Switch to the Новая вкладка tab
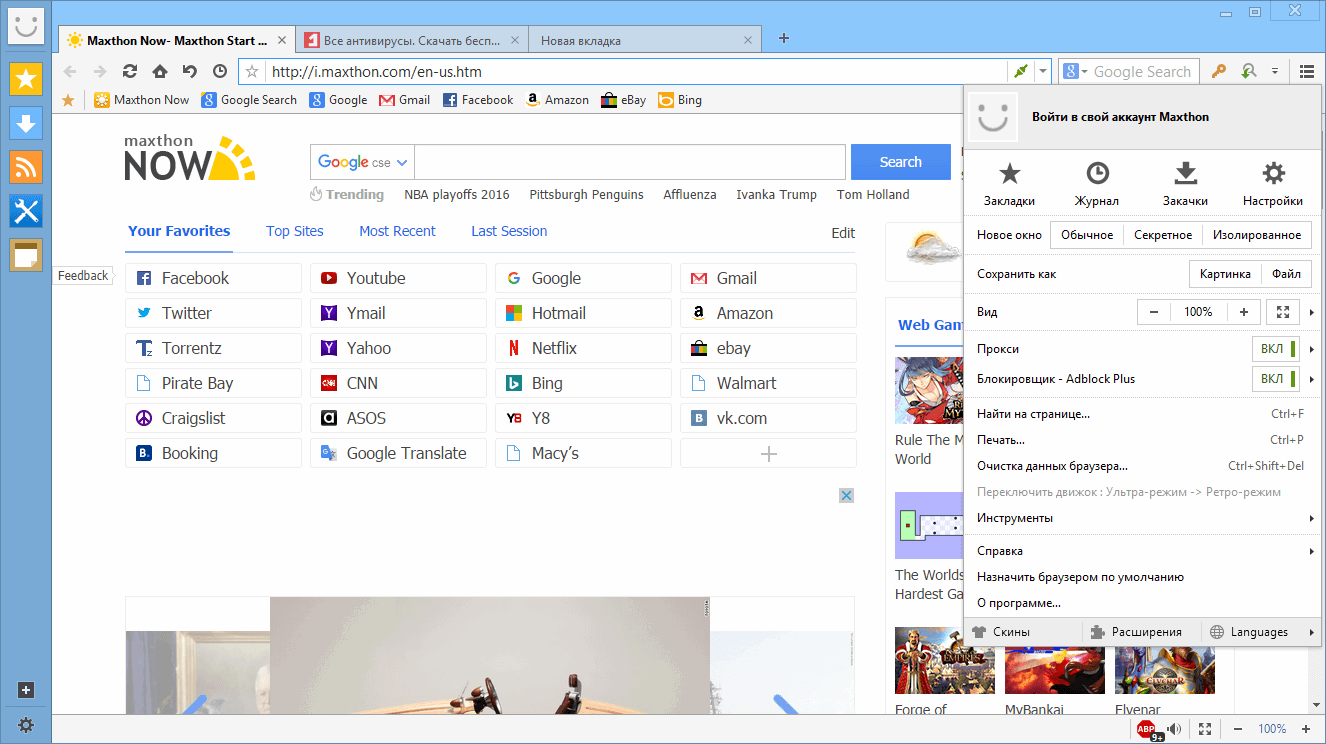The width and height of the screenshot is (1326, 744). pyautogui.click(x=644, y=40)
